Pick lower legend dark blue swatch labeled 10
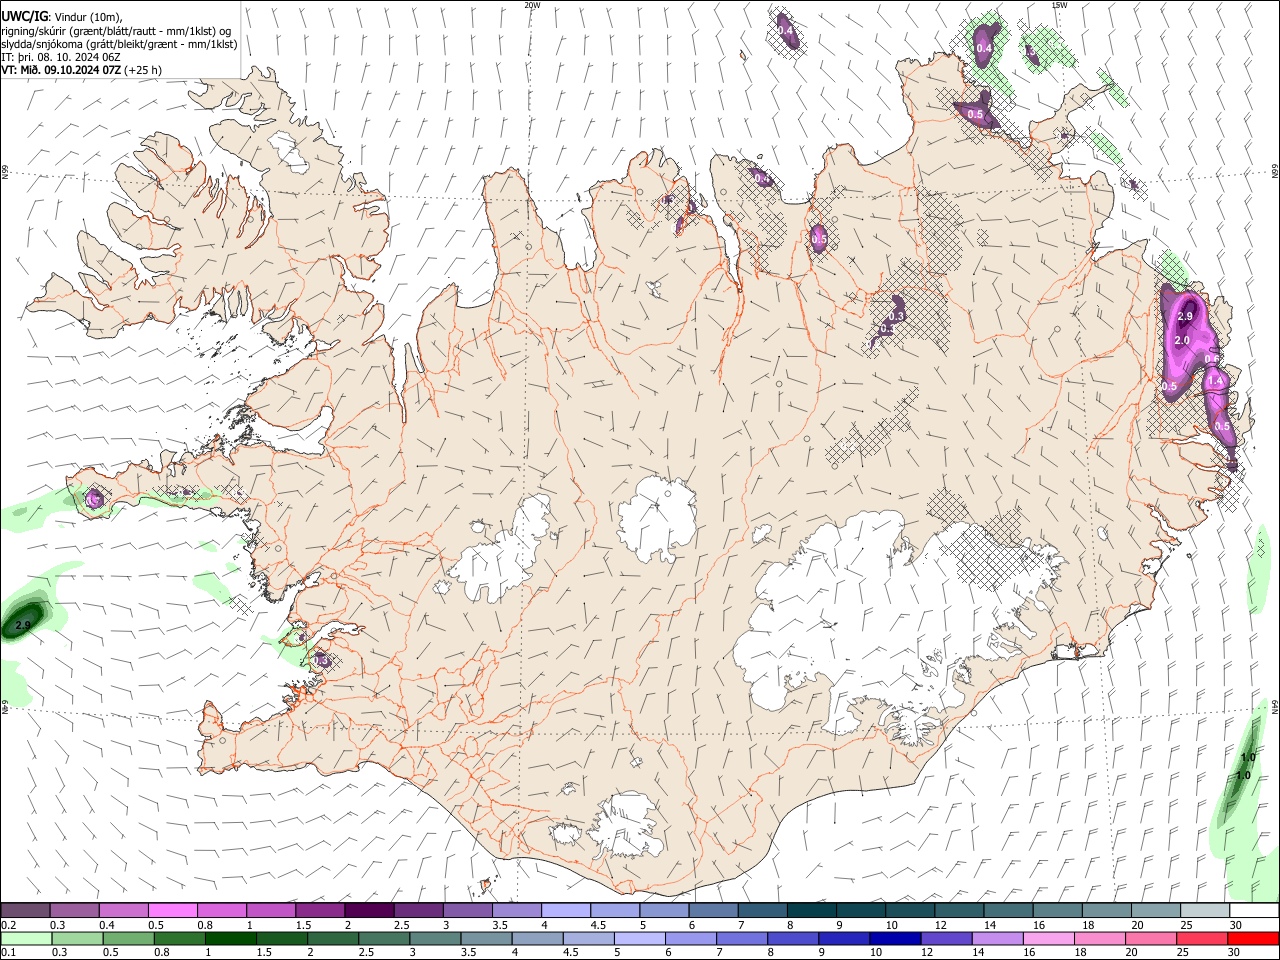 tap(894, 939)
